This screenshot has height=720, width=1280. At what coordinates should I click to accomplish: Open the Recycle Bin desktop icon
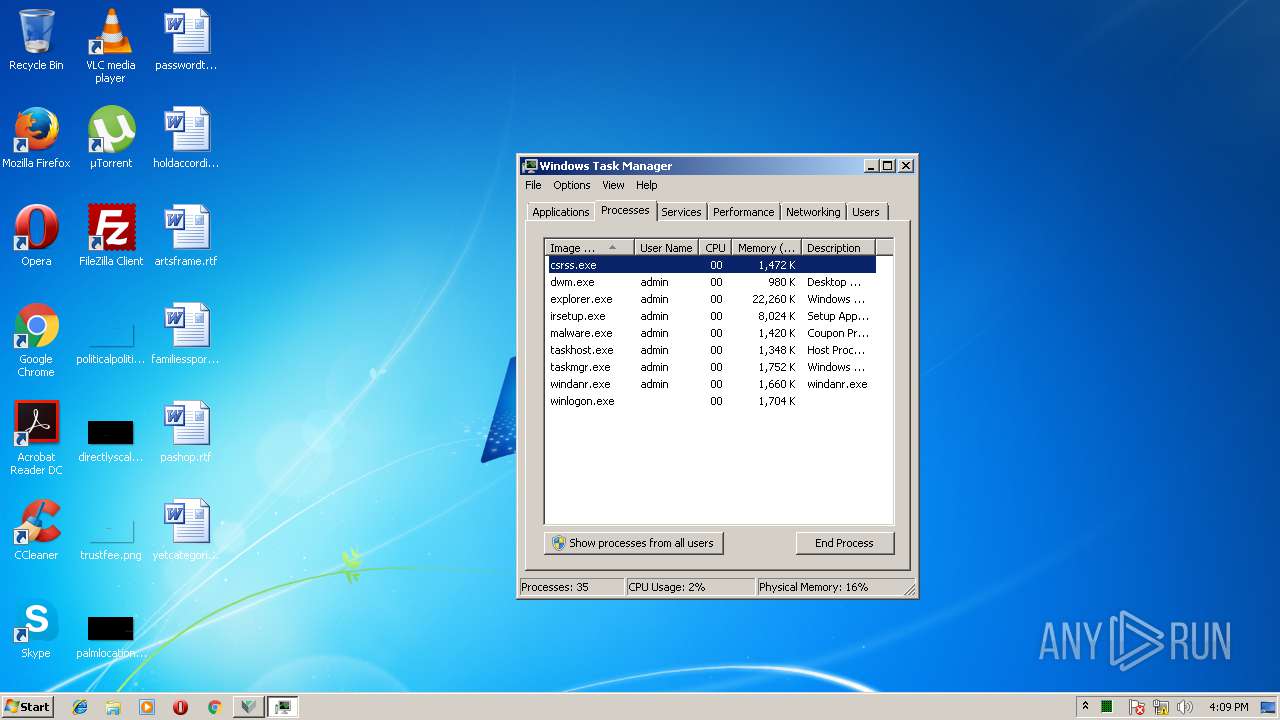tap(36, 40)
